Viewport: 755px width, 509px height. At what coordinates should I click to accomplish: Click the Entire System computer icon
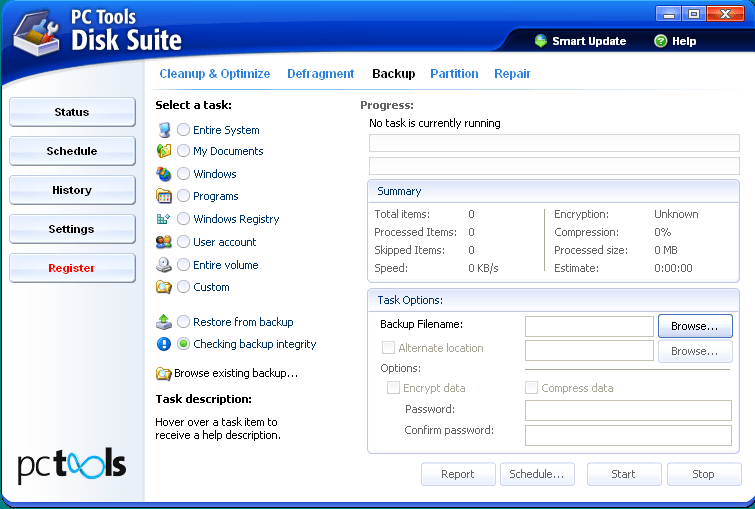click(164, 130)
